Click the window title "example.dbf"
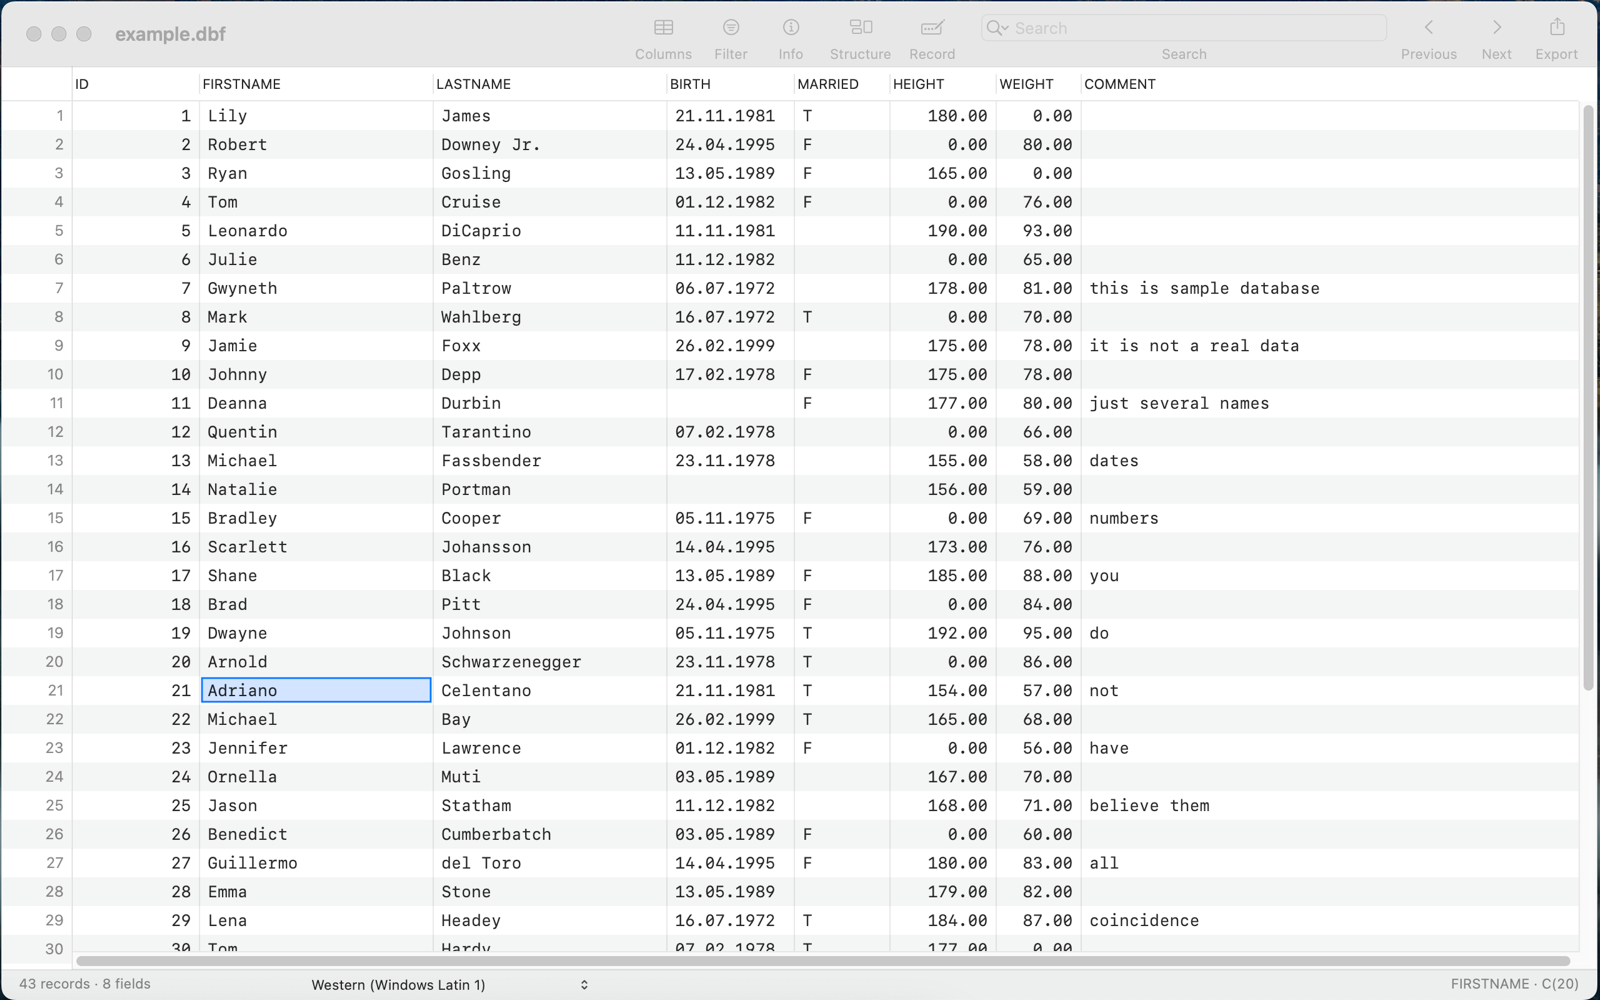The height and width of the screenshot is (1000, 1600). (170, 34)
